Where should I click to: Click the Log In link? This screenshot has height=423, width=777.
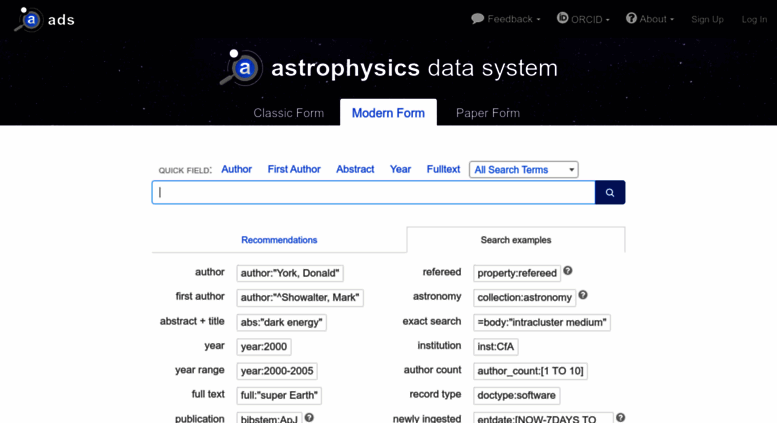754,19
